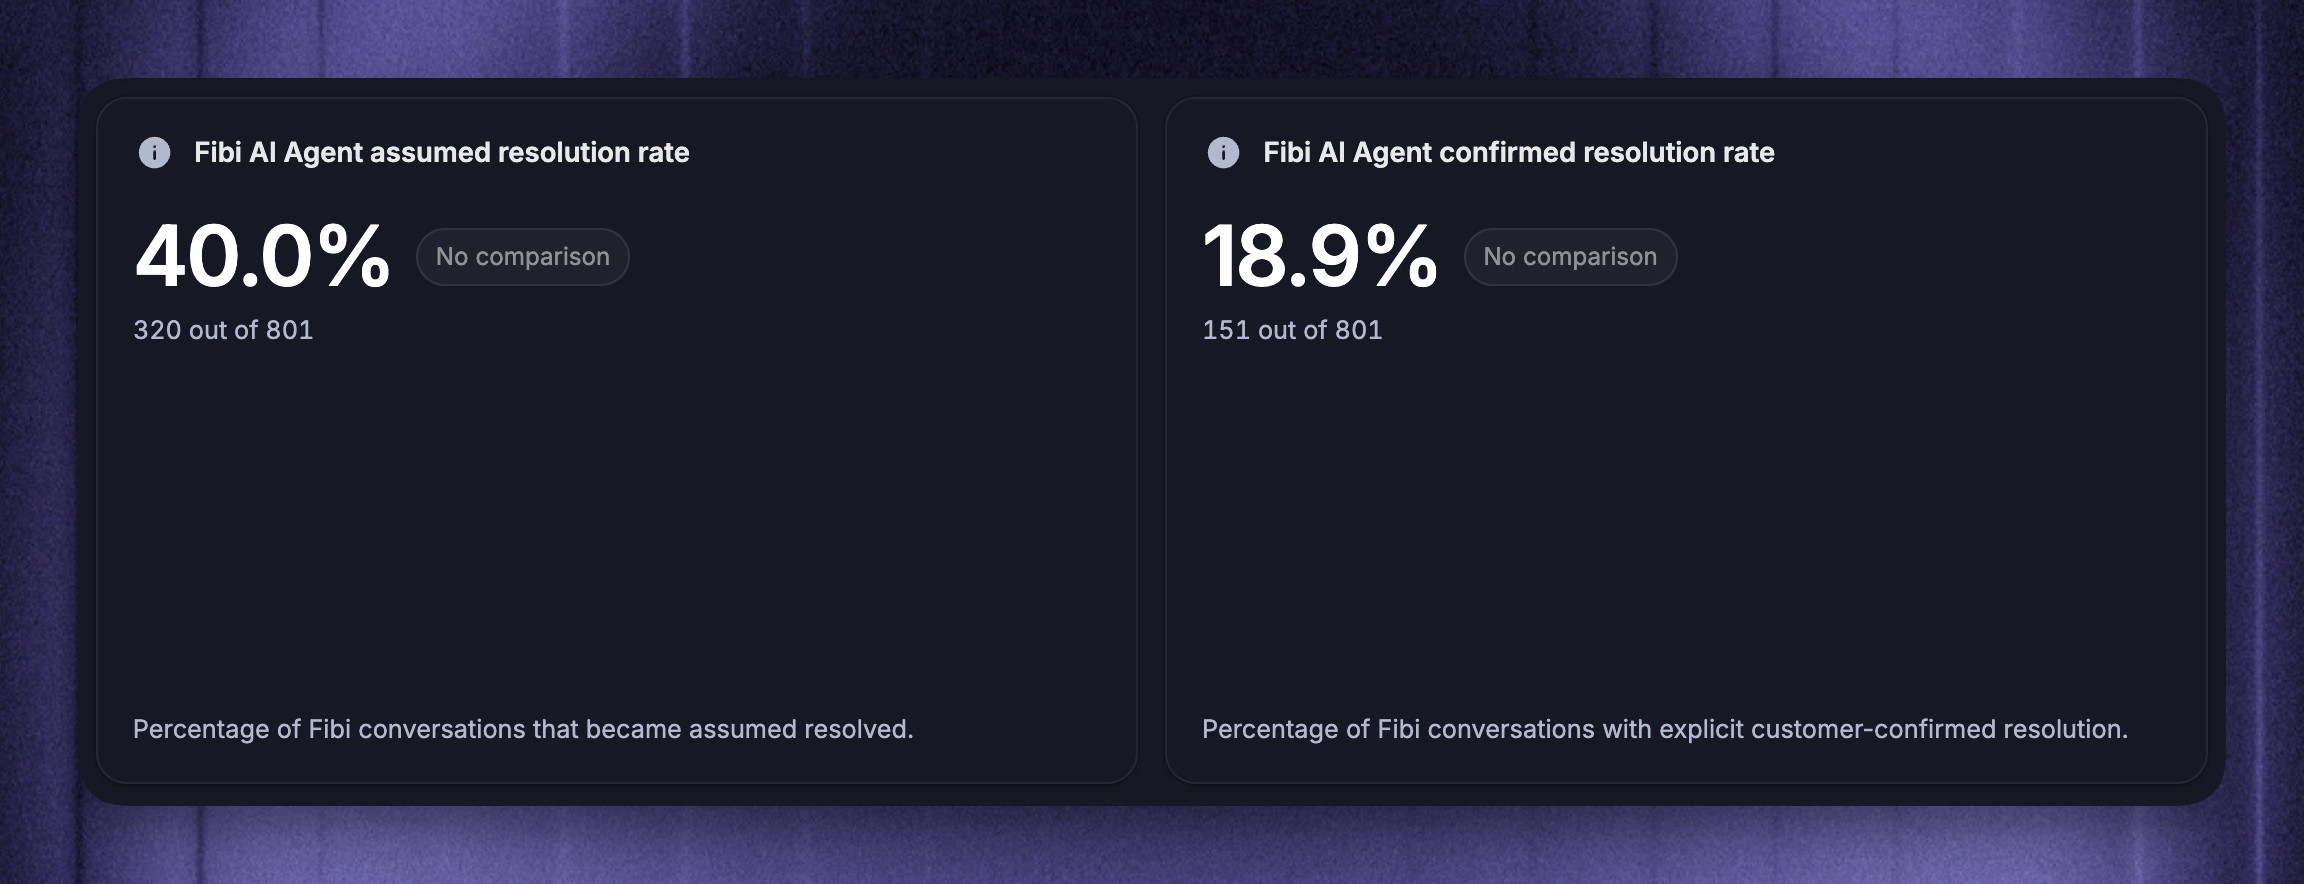Click the 'No comparison' badge beside 40.0%

(523, 257)
